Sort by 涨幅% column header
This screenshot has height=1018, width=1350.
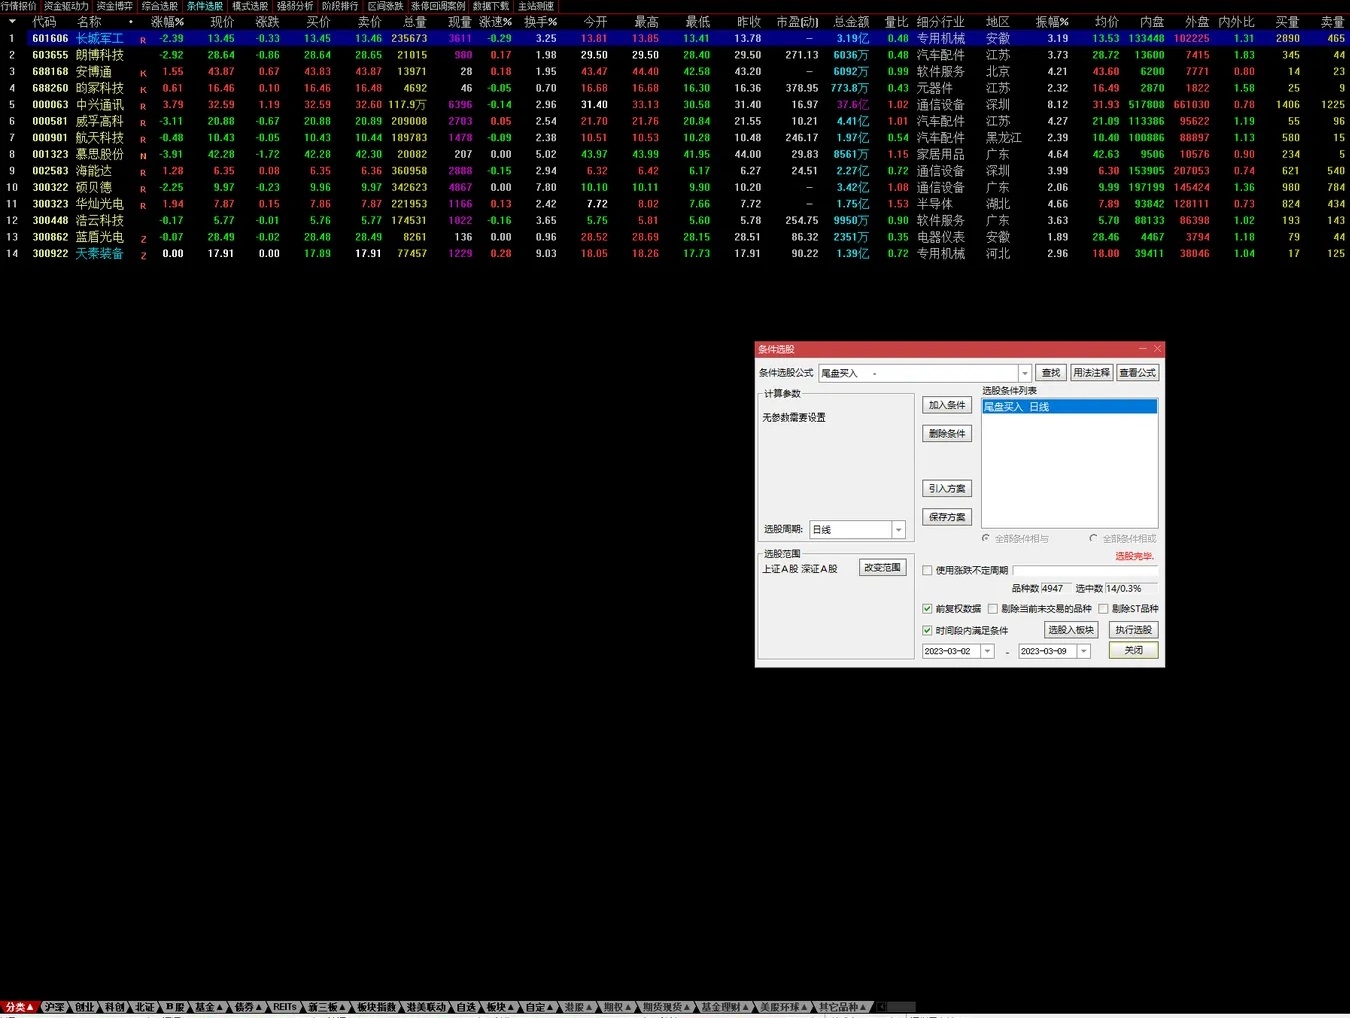point(167,21)
